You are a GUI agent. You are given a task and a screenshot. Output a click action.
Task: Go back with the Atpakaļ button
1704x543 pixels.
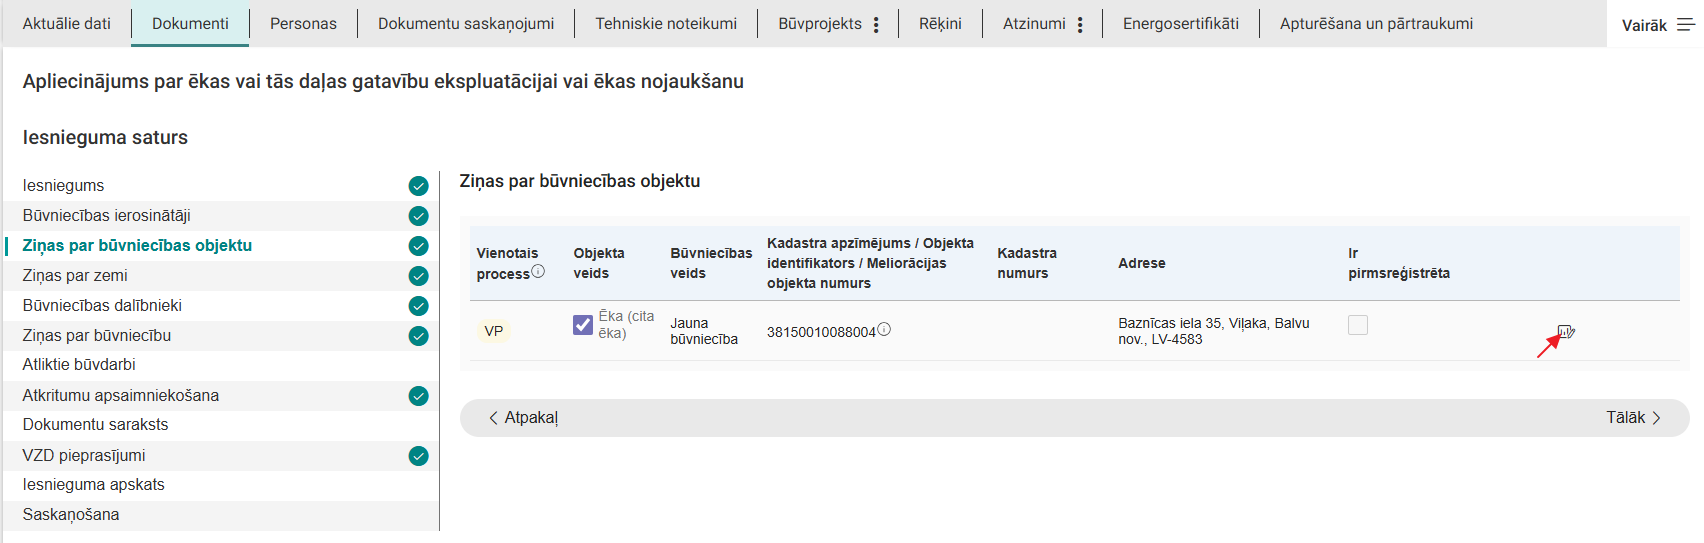click(x=523, y=418)
